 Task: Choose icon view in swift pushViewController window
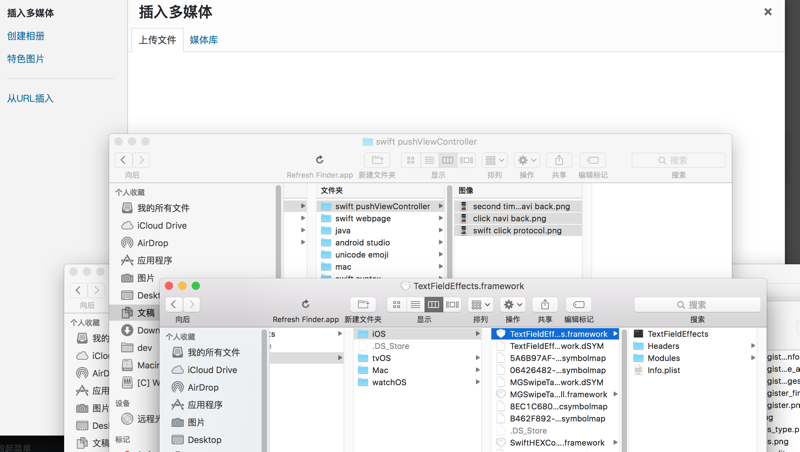pyautogui.click(x=411, y=160)
